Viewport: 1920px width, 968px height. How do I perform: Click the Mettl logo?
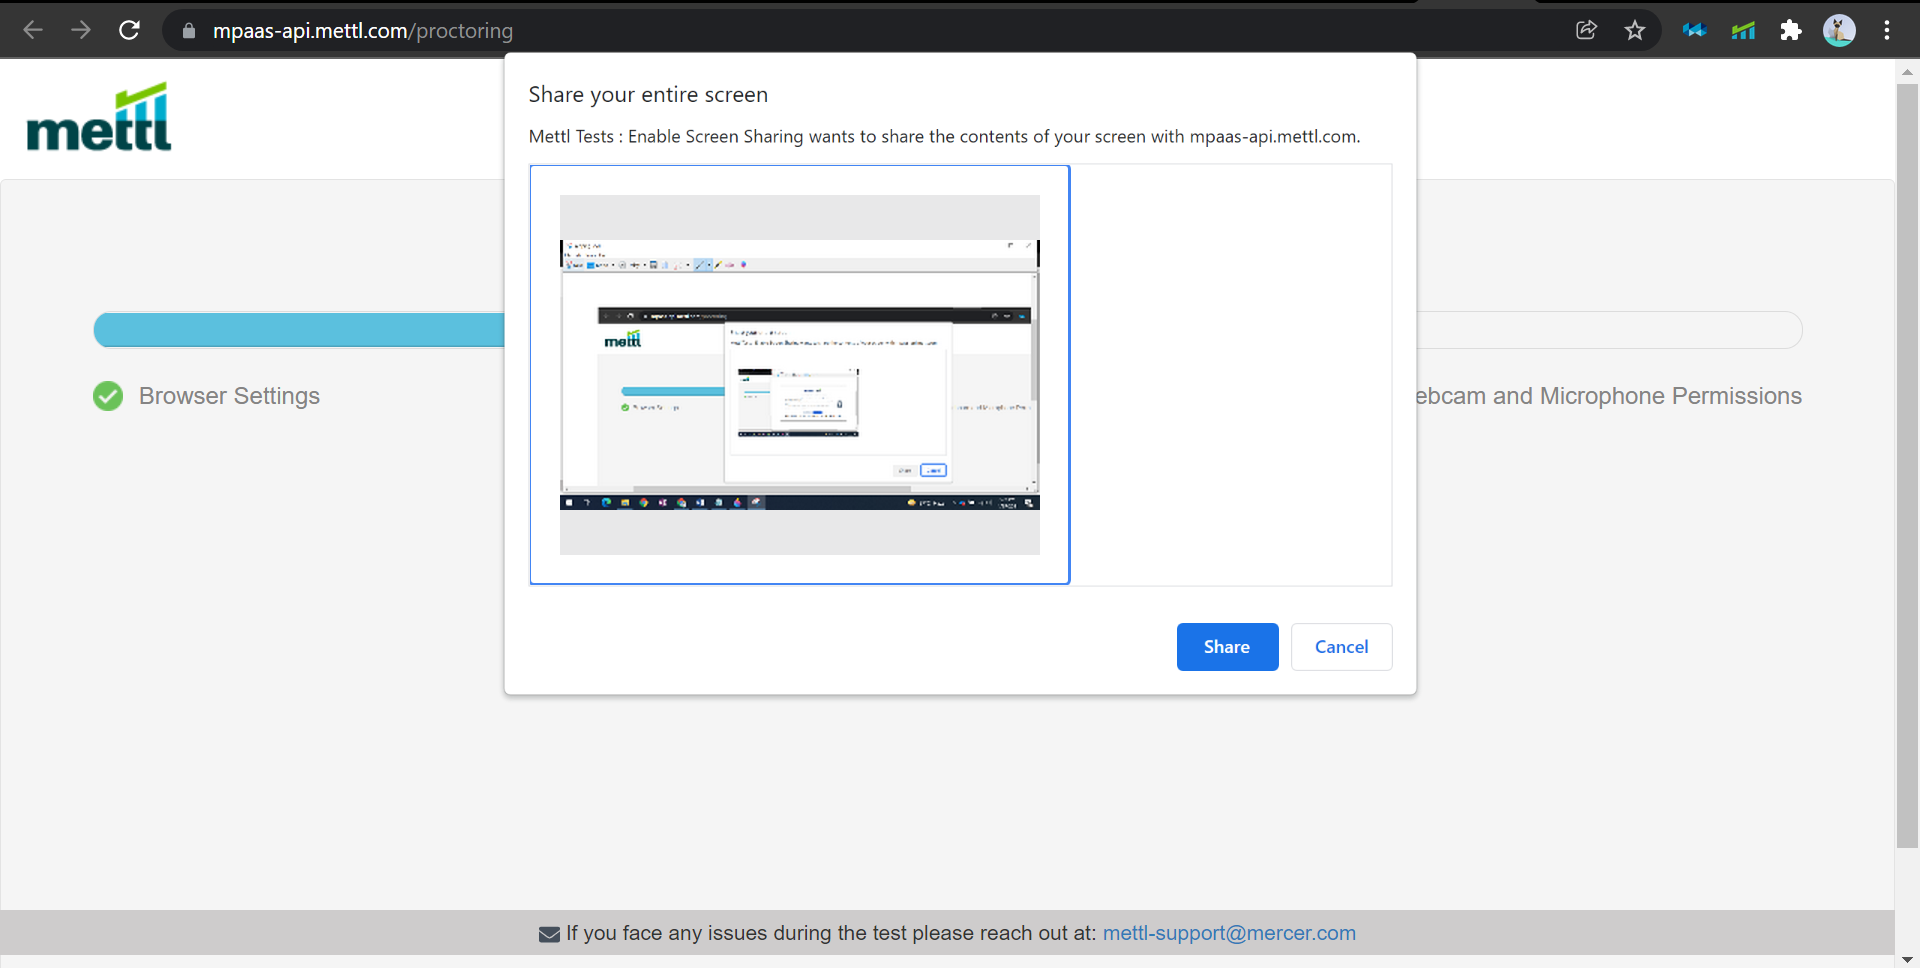(x=99, y=117)
